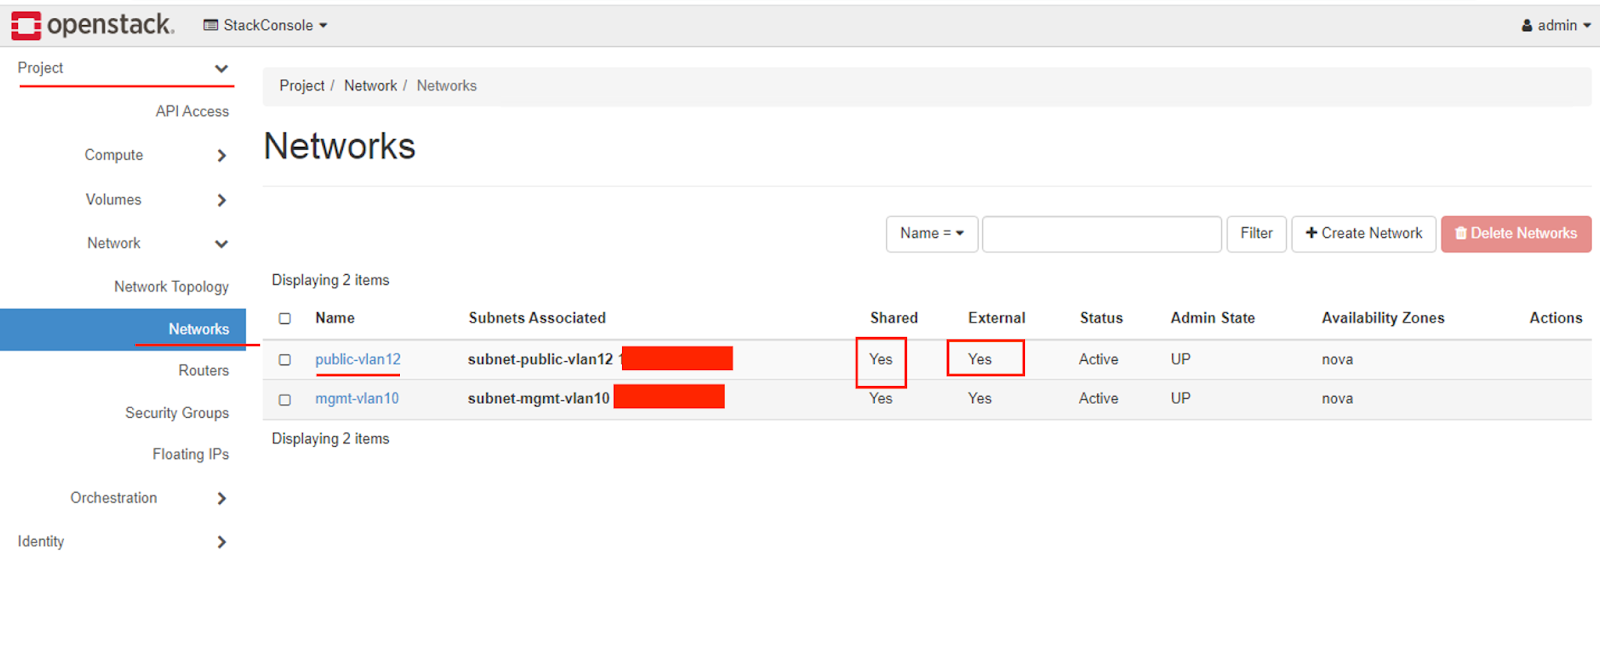Click External Yes value in mgmt-vlan10 row
1600x672 pixels.
tap(980, 398)
